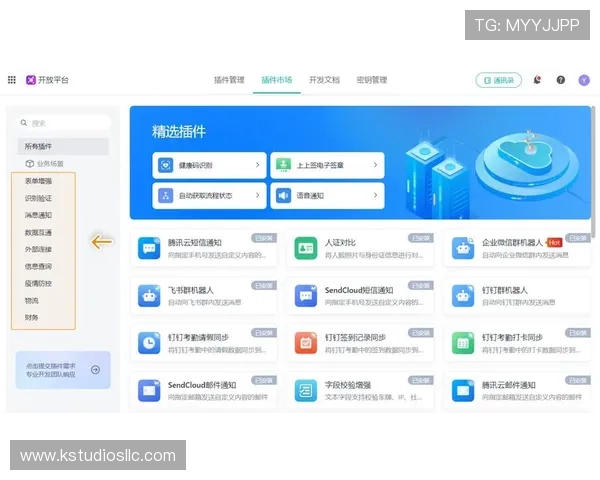Select 识别验证 category

[38, 198]
